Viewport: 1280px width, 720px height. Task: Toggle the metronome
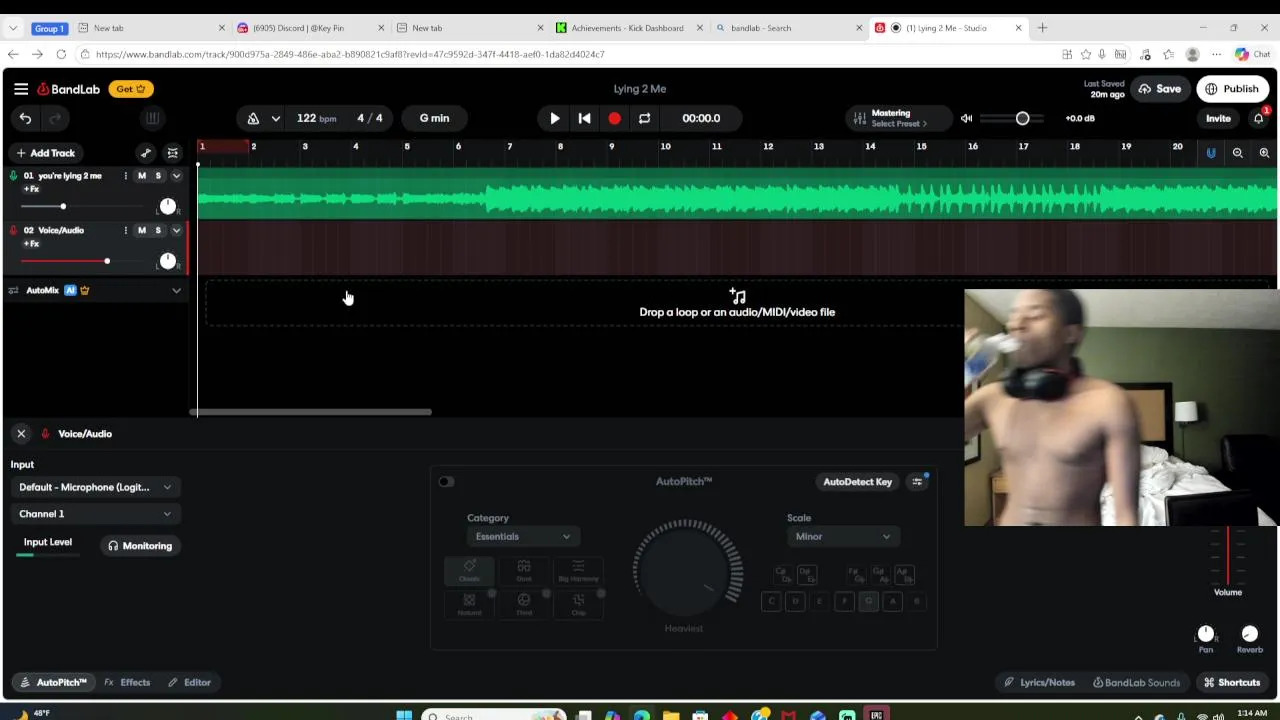(x=253, y=118)
